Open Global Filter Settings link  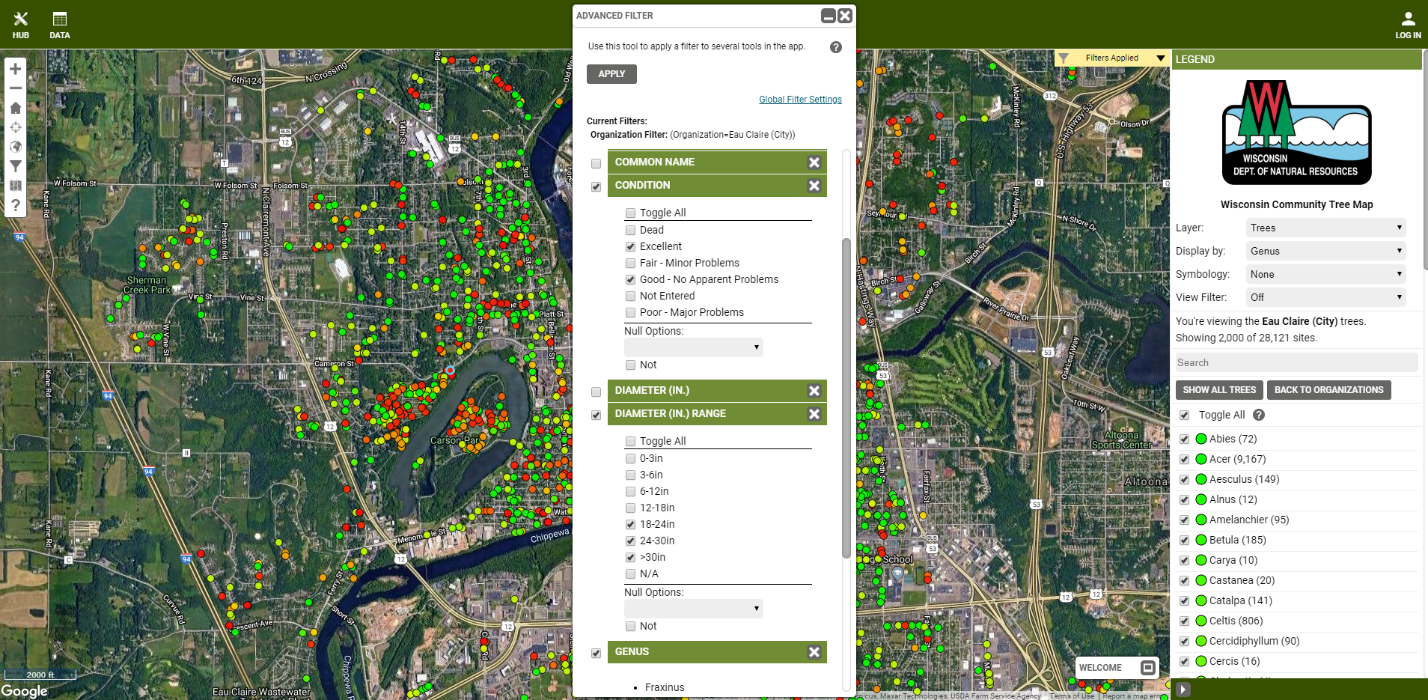coord(799,99)
